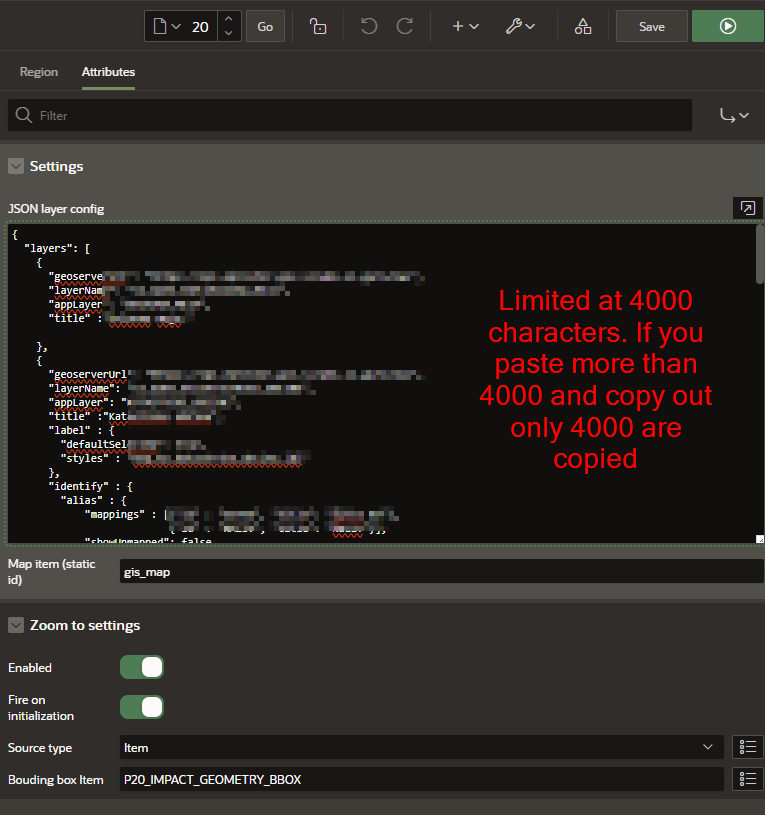Click the Undo arrow icon

coord(369,27)
